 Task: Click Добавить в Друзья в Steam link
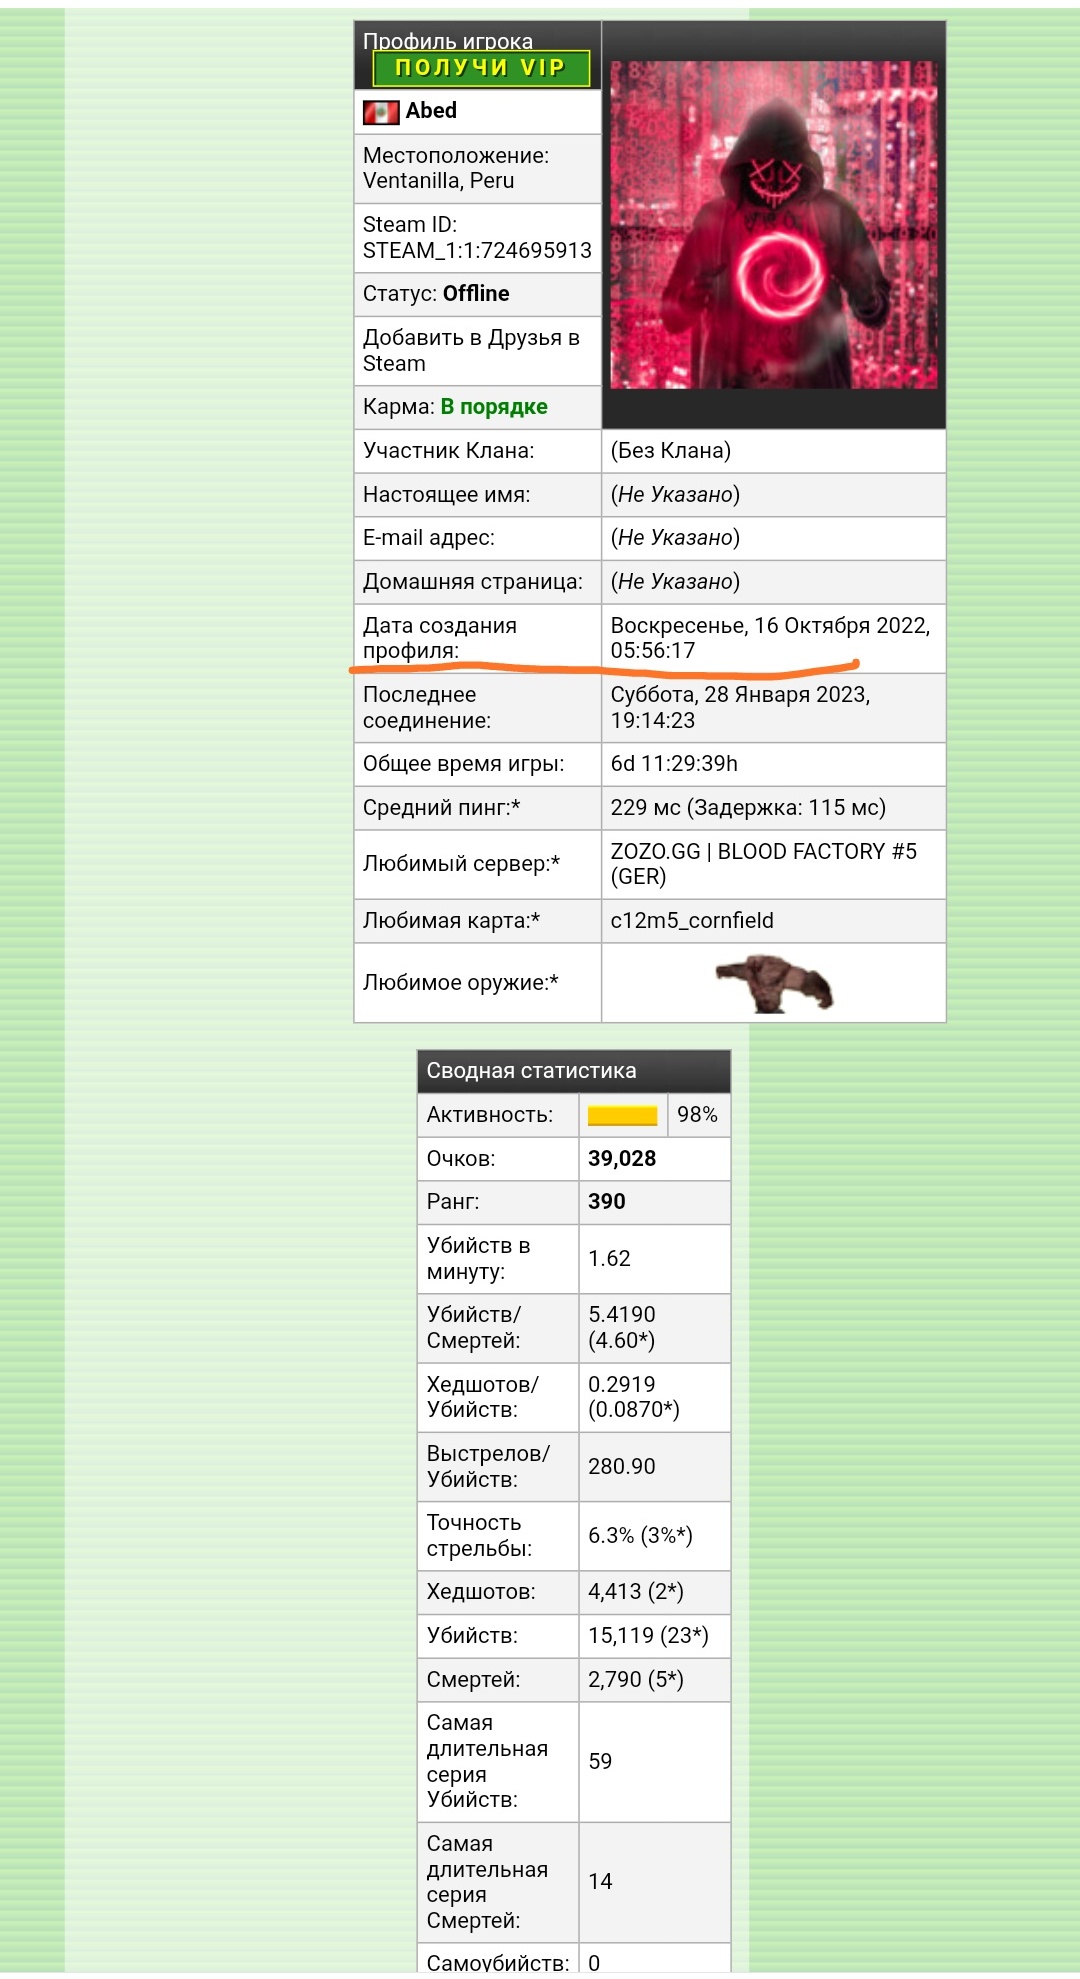click(x=471, y=351)
